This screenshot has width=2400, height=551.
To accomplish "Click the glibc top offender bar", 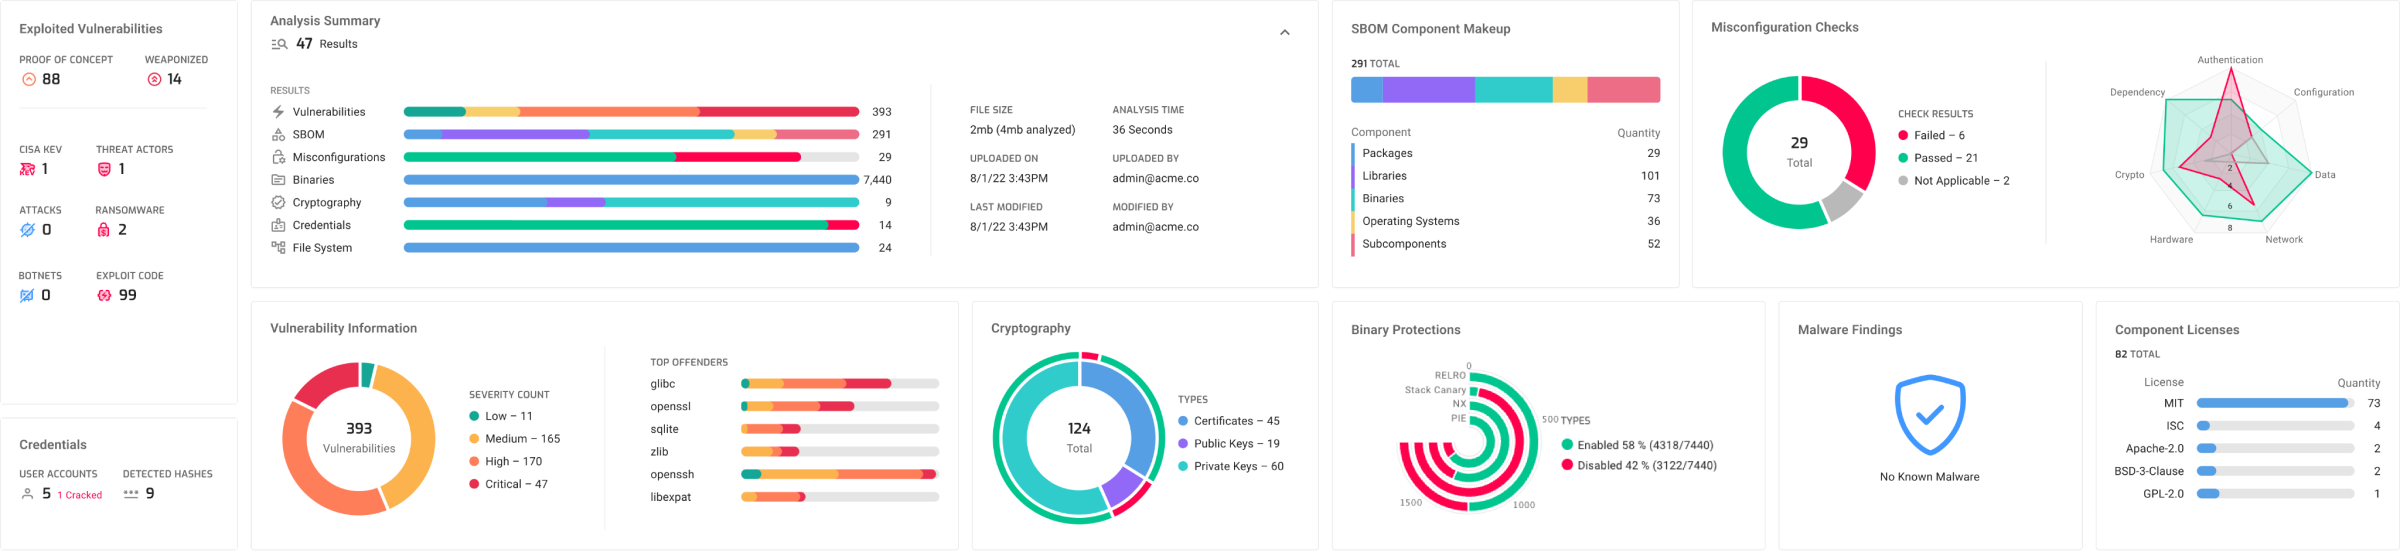I will tap(840, 384).
